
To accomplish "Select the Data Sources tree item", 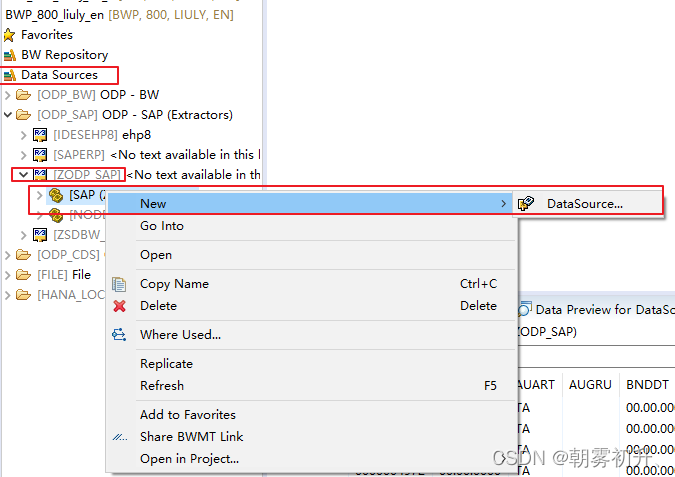I will point(59,75).
